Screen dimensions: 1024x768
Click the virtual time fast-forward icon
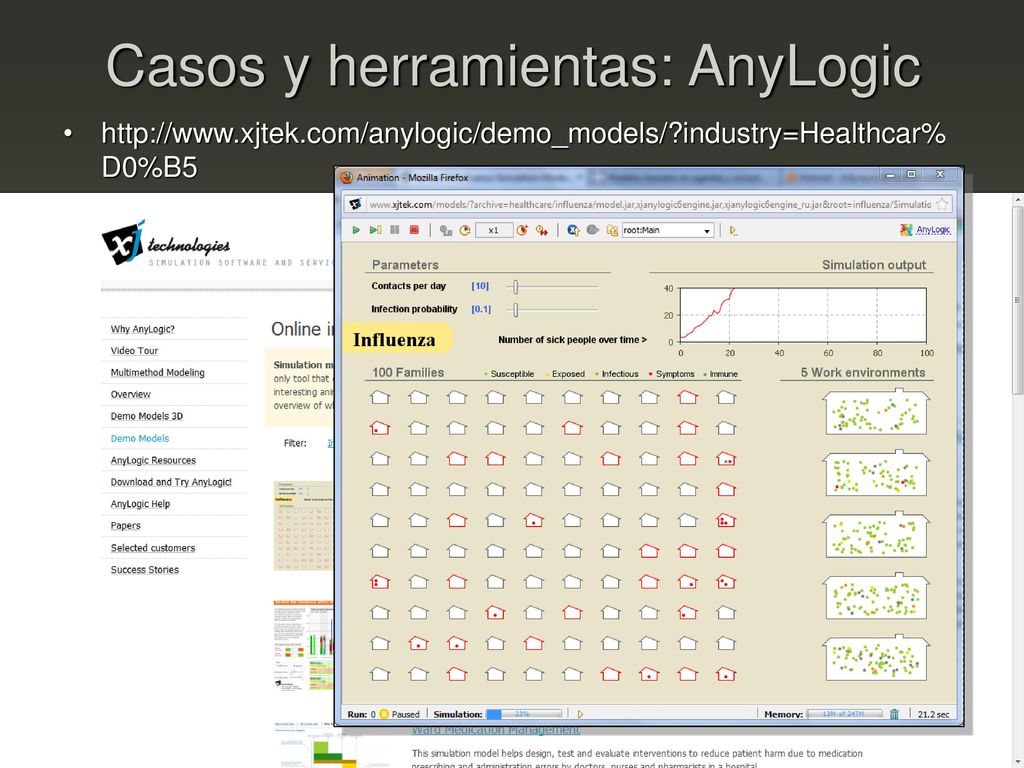click(x=542, y=230)
